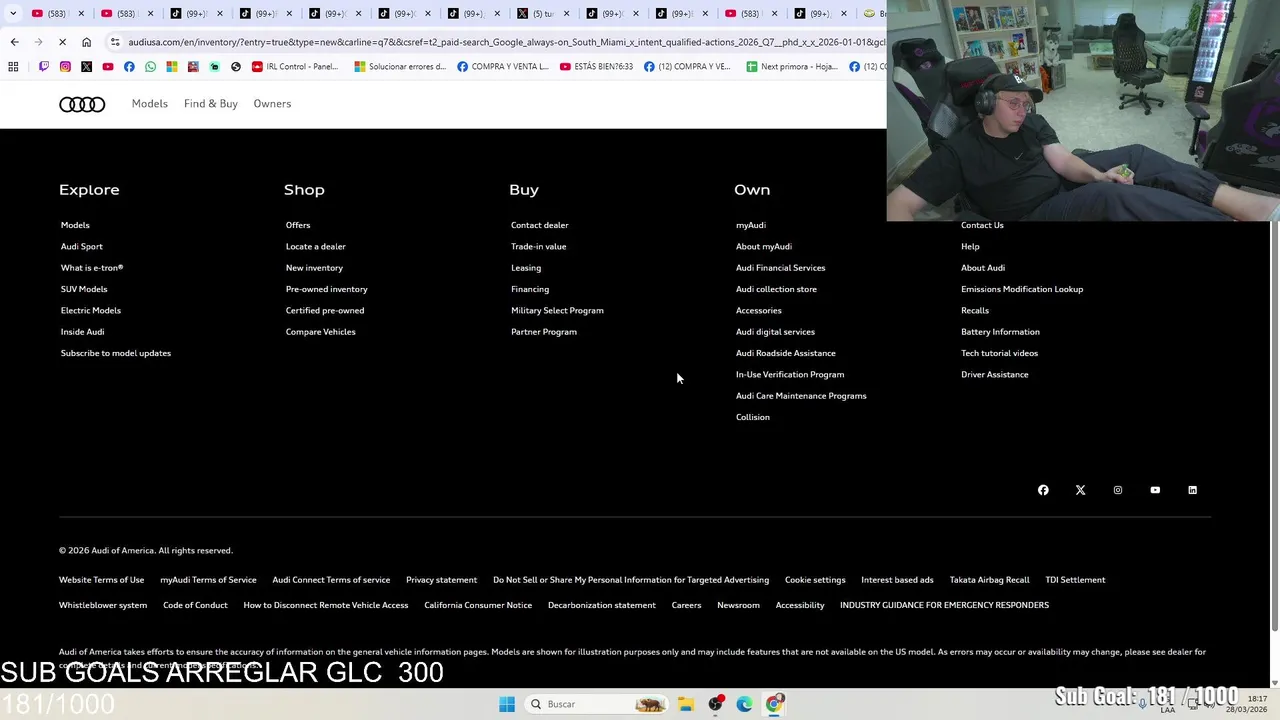Open Pre-owned inventory link
Screen dimensions: 1280x720
click(327, 289)
